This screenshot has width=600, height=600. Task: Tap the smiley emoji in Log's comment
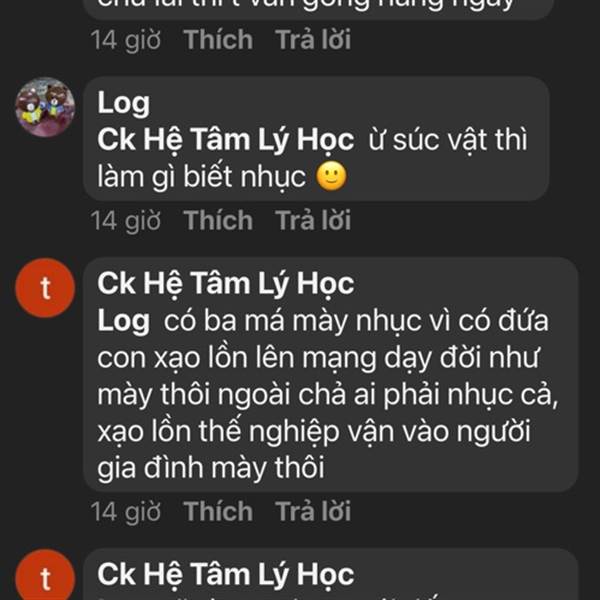click(x=331, y=177)
